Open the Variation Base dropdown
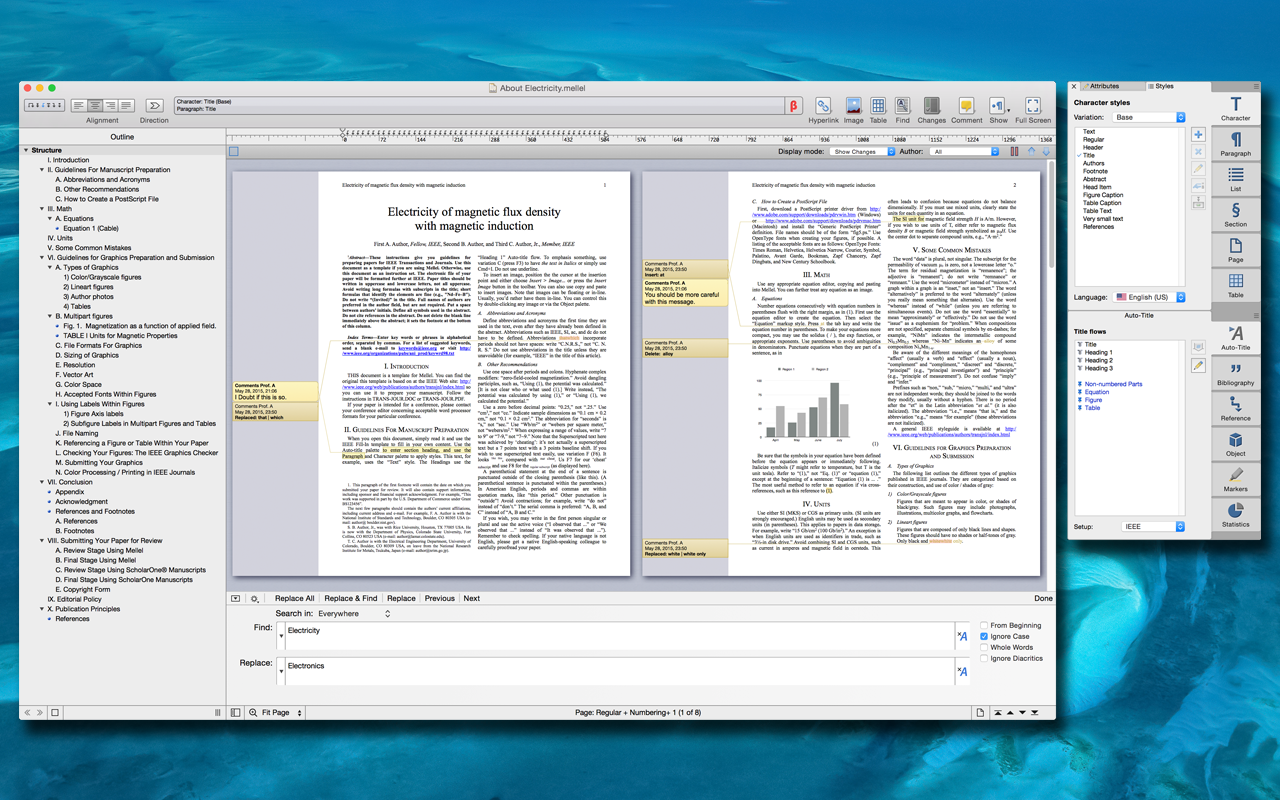1280x800 pixels. pos(1150,117)
